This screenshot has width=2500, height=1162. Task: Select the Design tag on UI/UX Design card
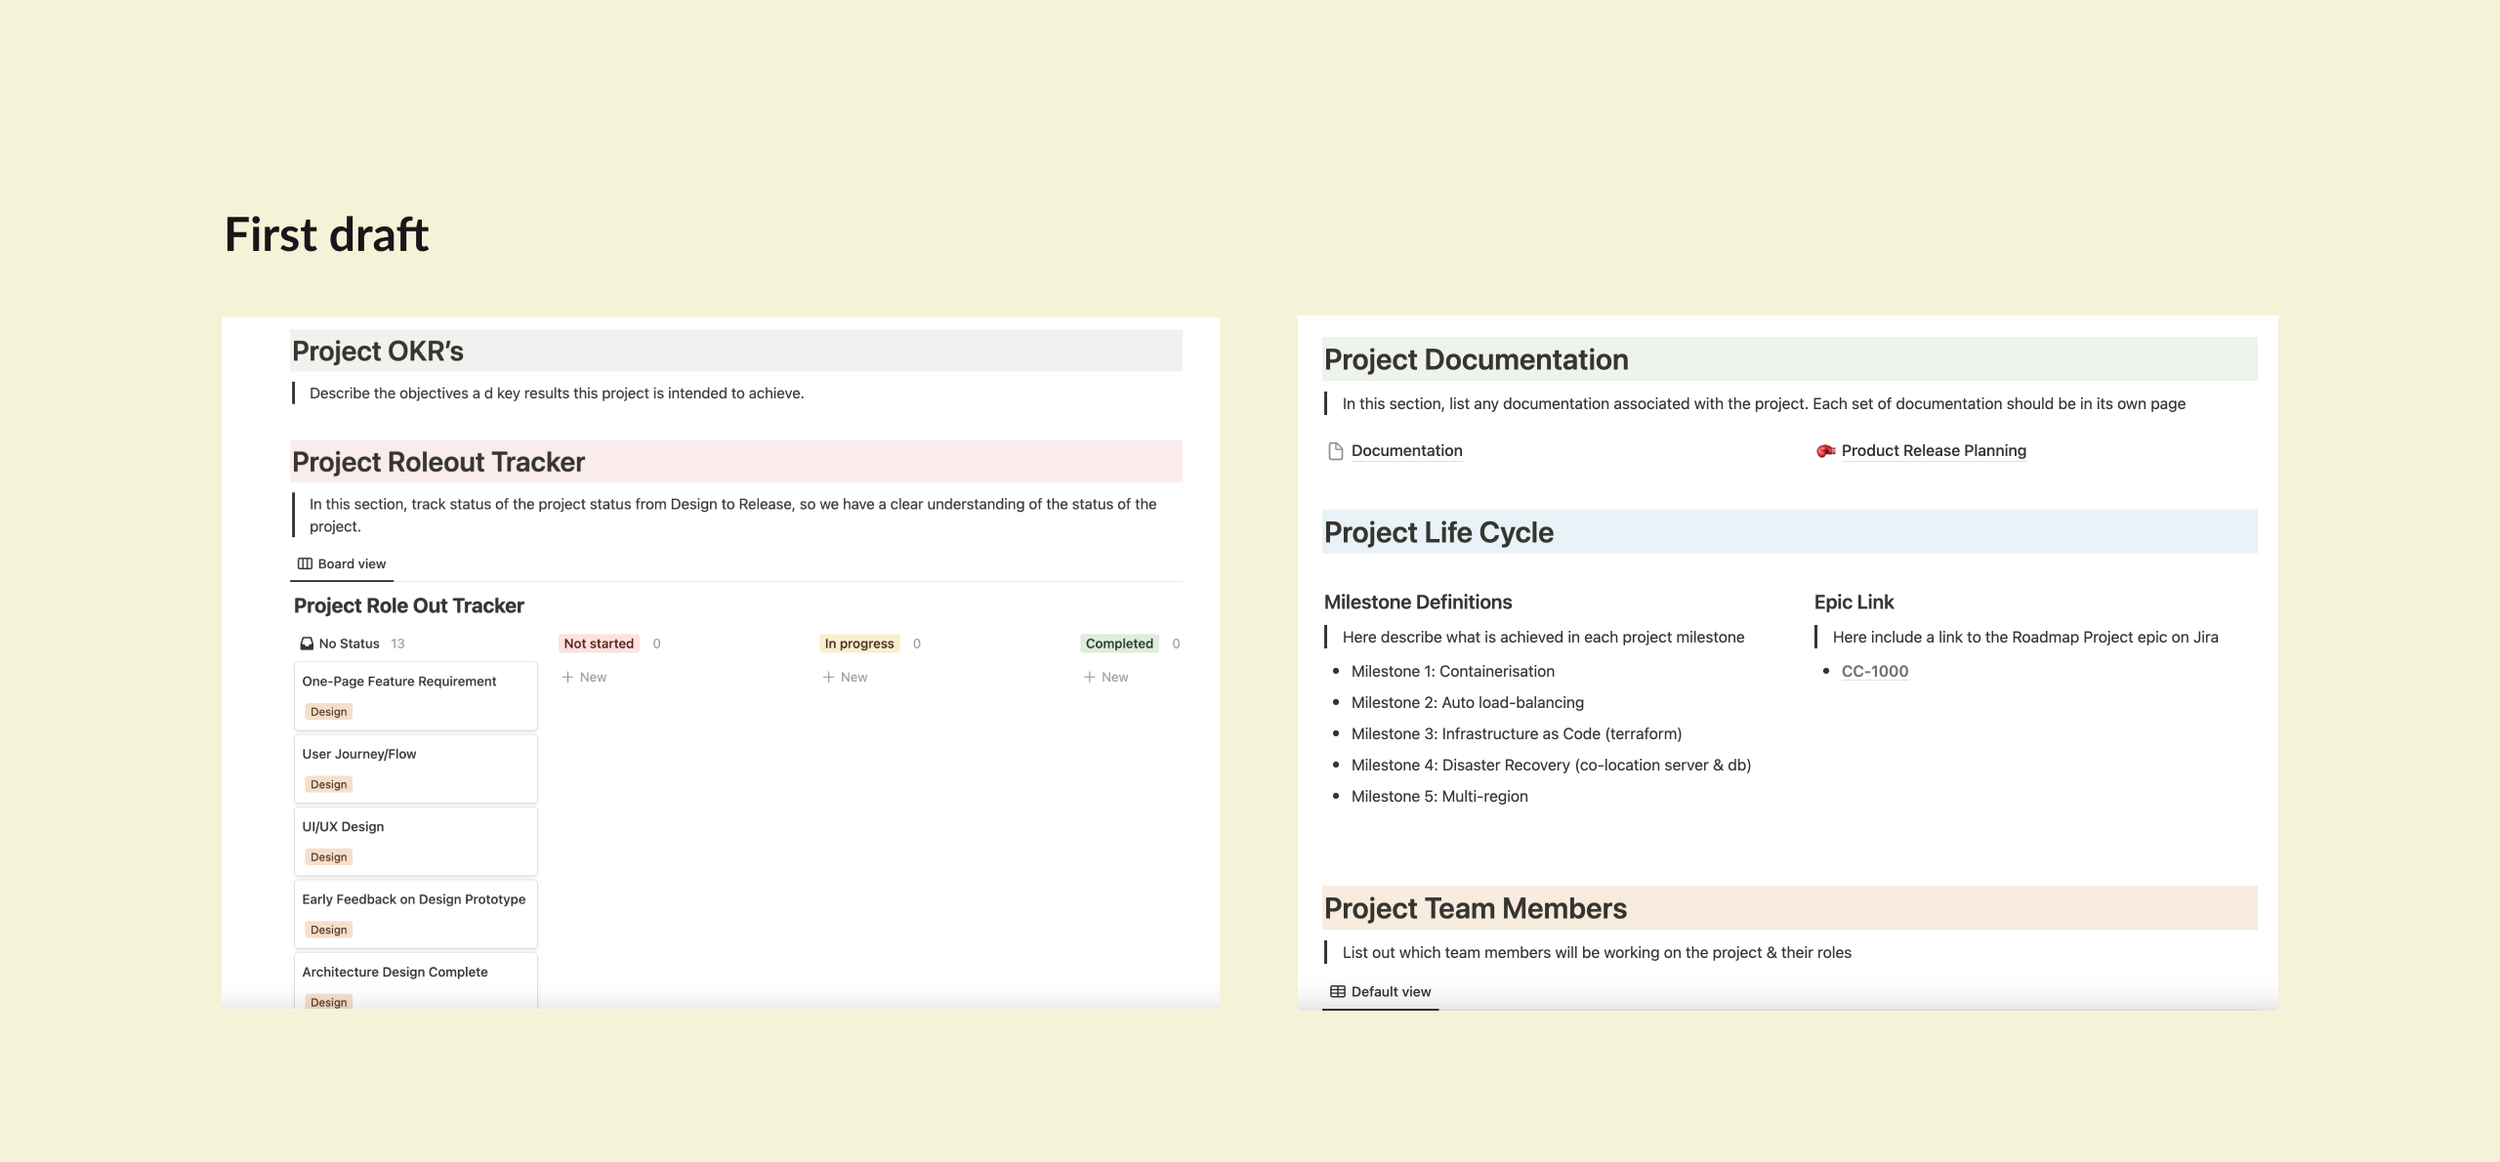328,857
